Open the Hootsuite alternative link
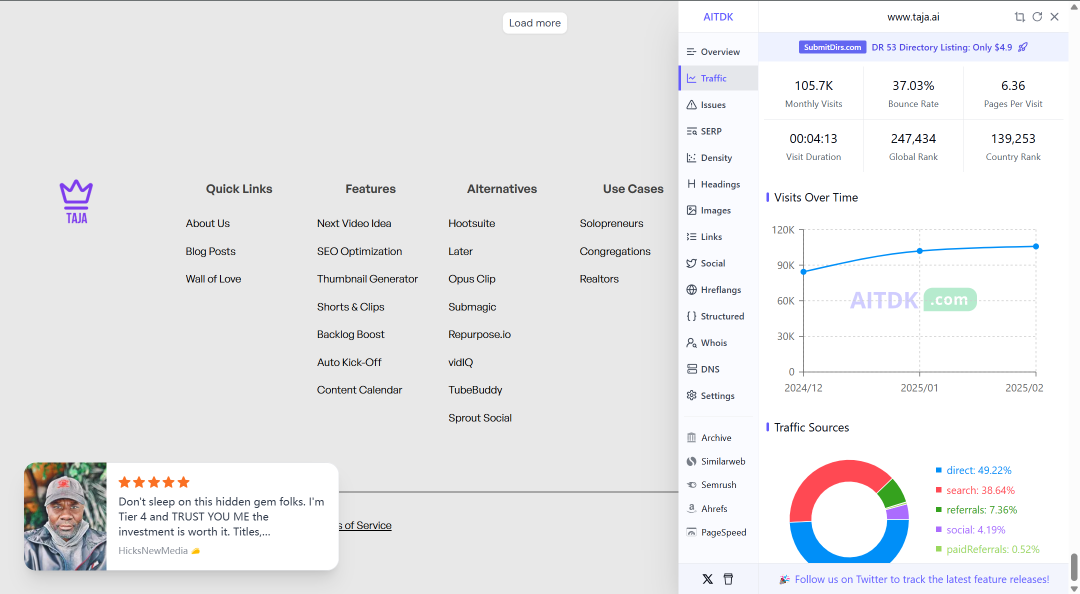 point(472,223)
